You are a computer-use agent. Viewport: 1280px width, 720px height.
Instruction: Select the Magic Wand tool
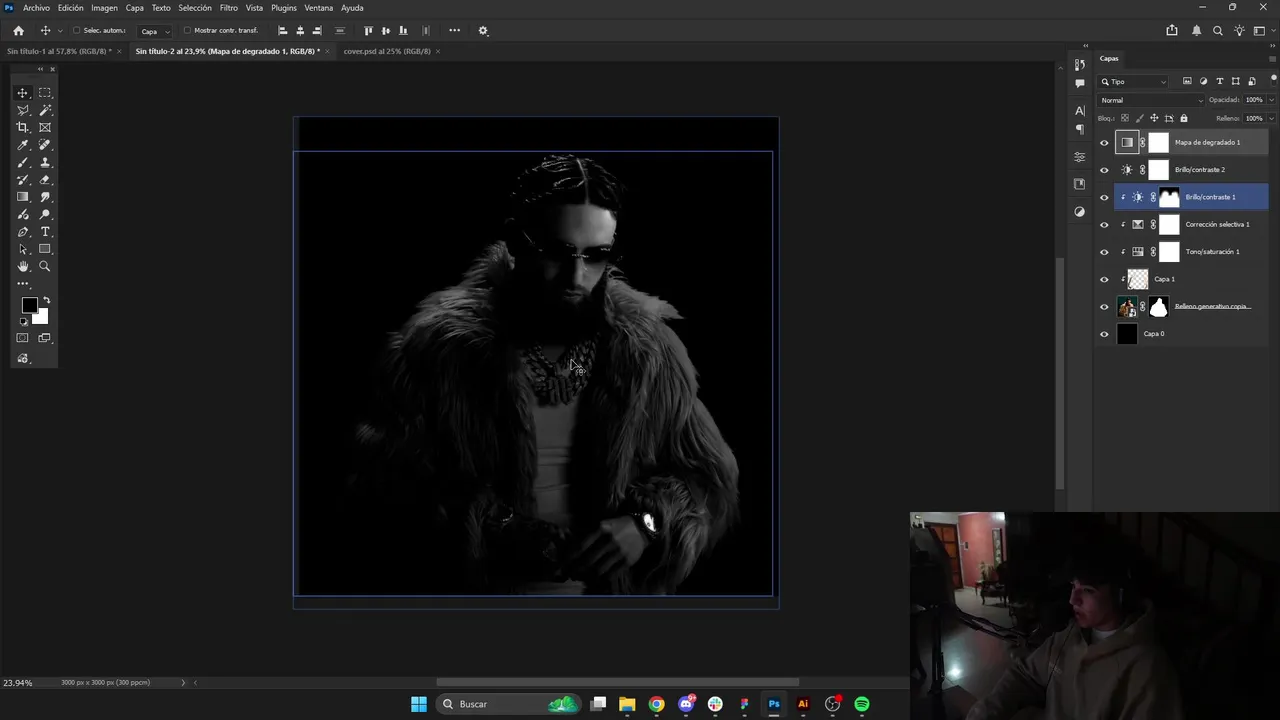click(x=45, y=110)
